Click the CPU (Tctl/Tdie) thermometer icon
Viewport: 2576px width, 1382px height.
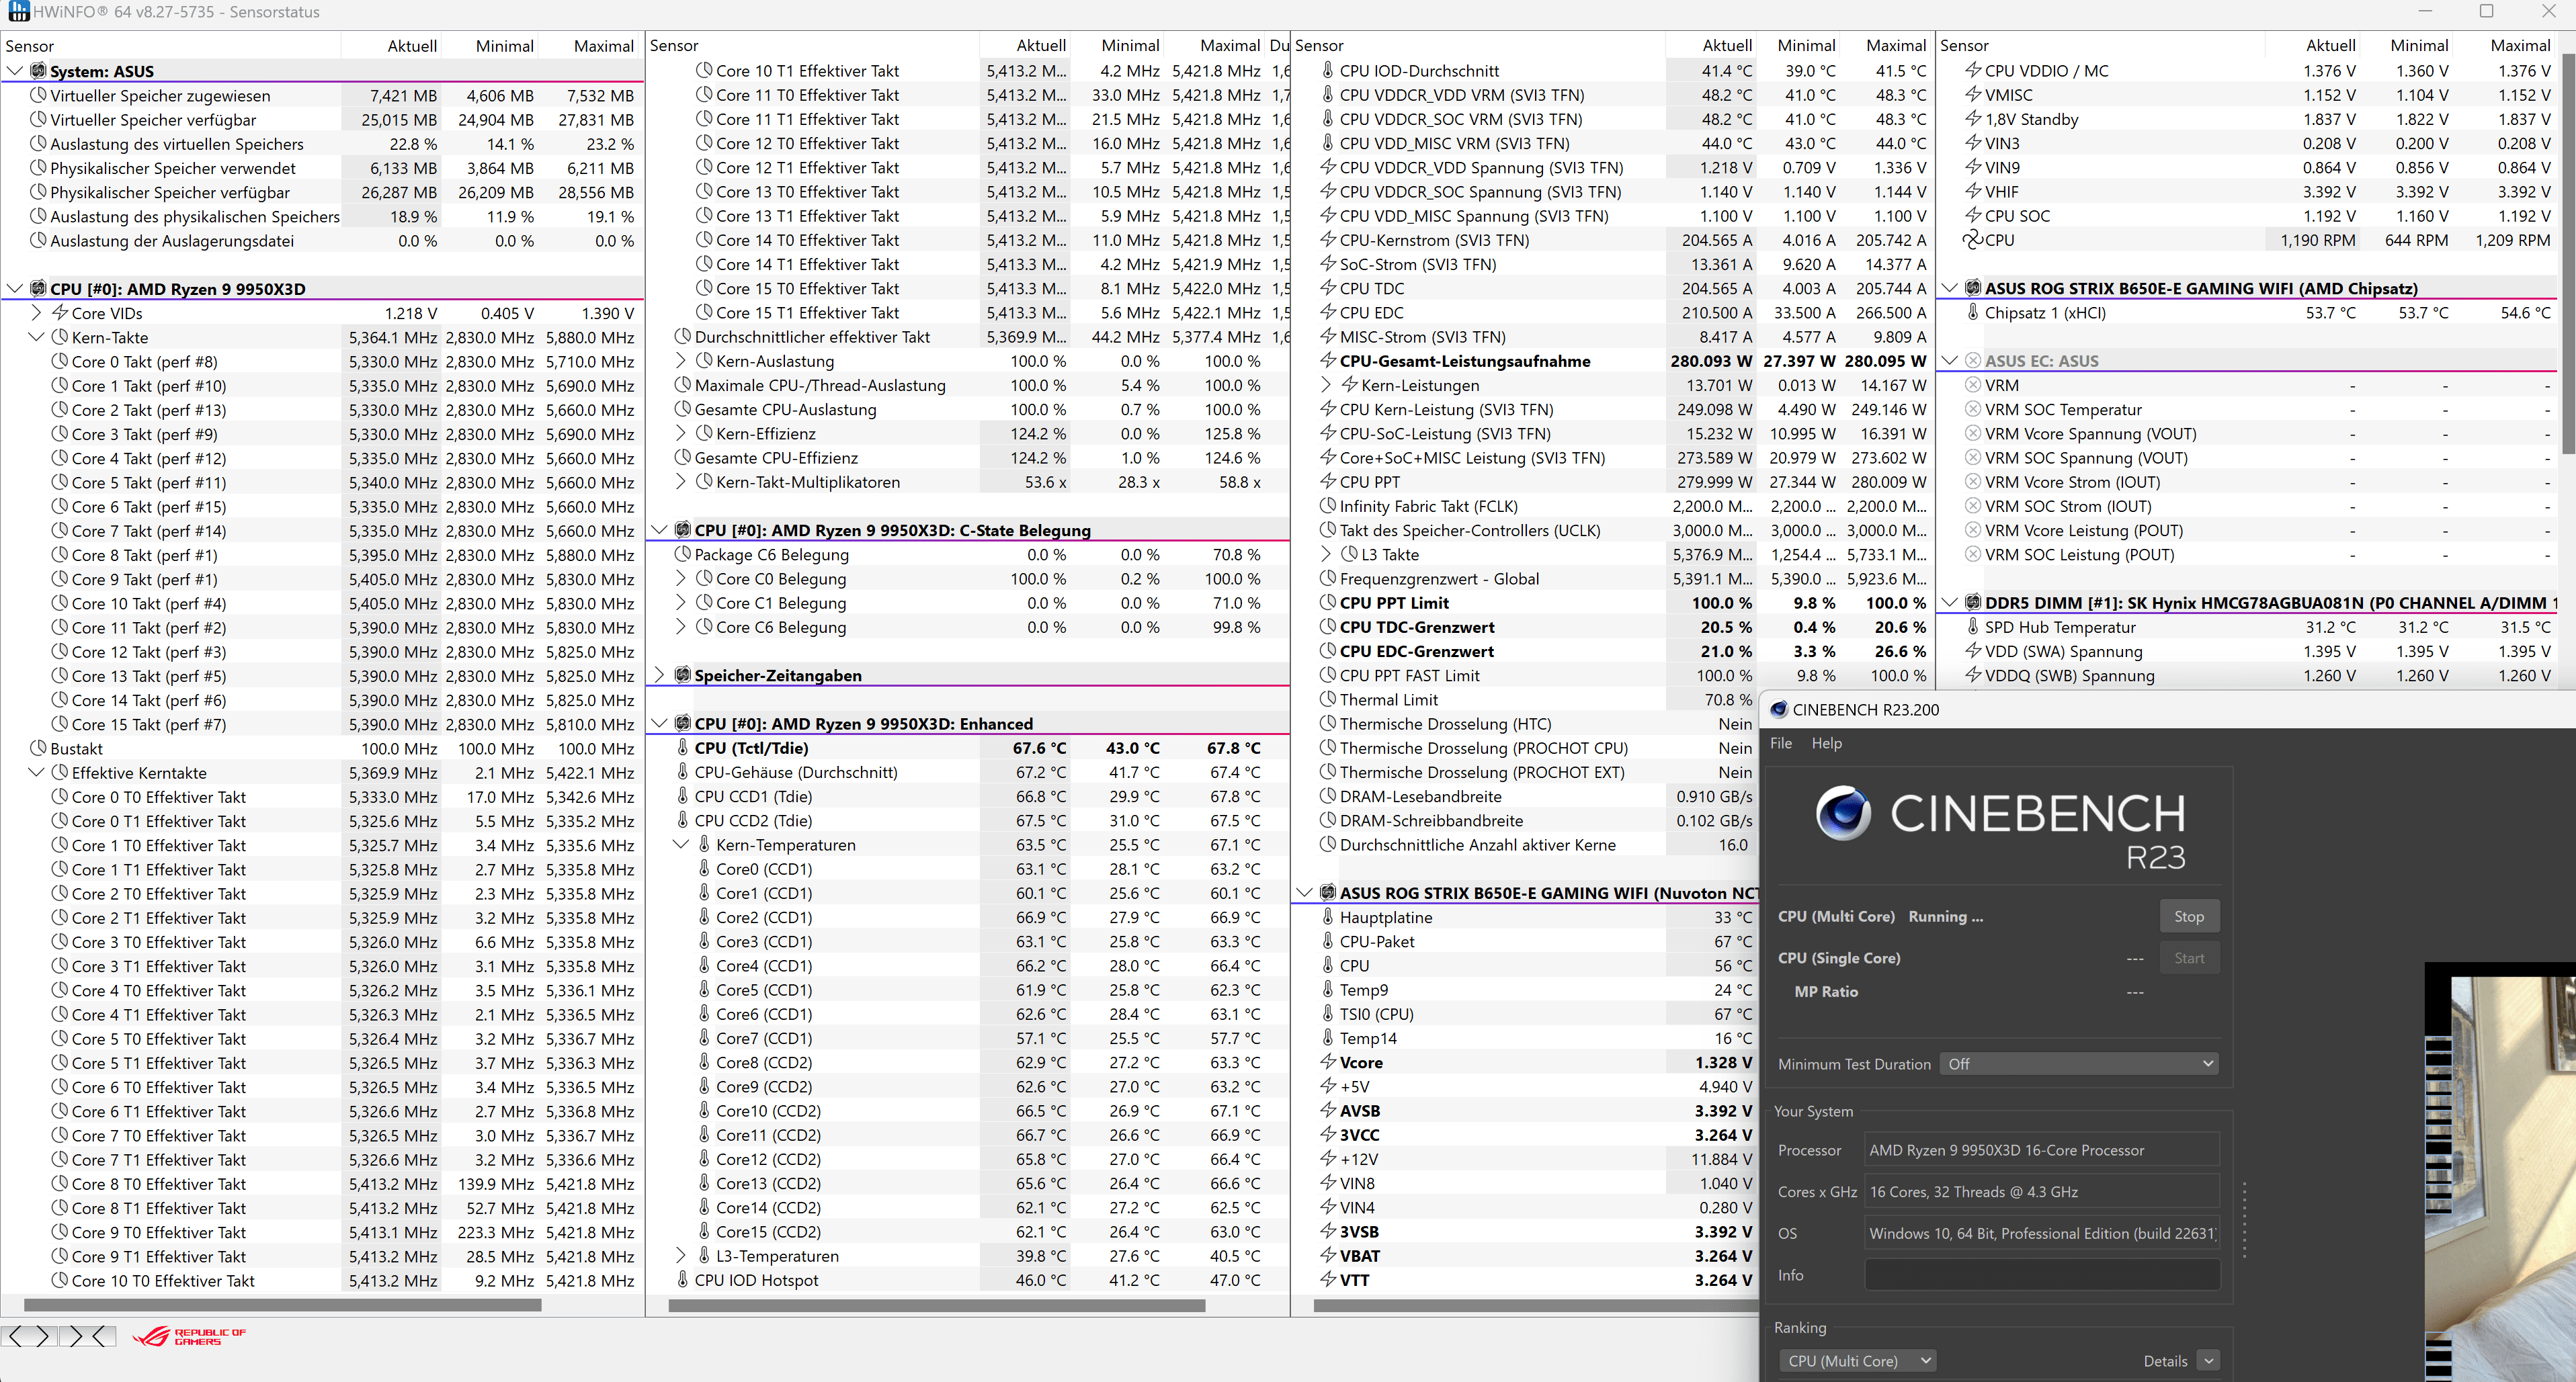[683, 748]
